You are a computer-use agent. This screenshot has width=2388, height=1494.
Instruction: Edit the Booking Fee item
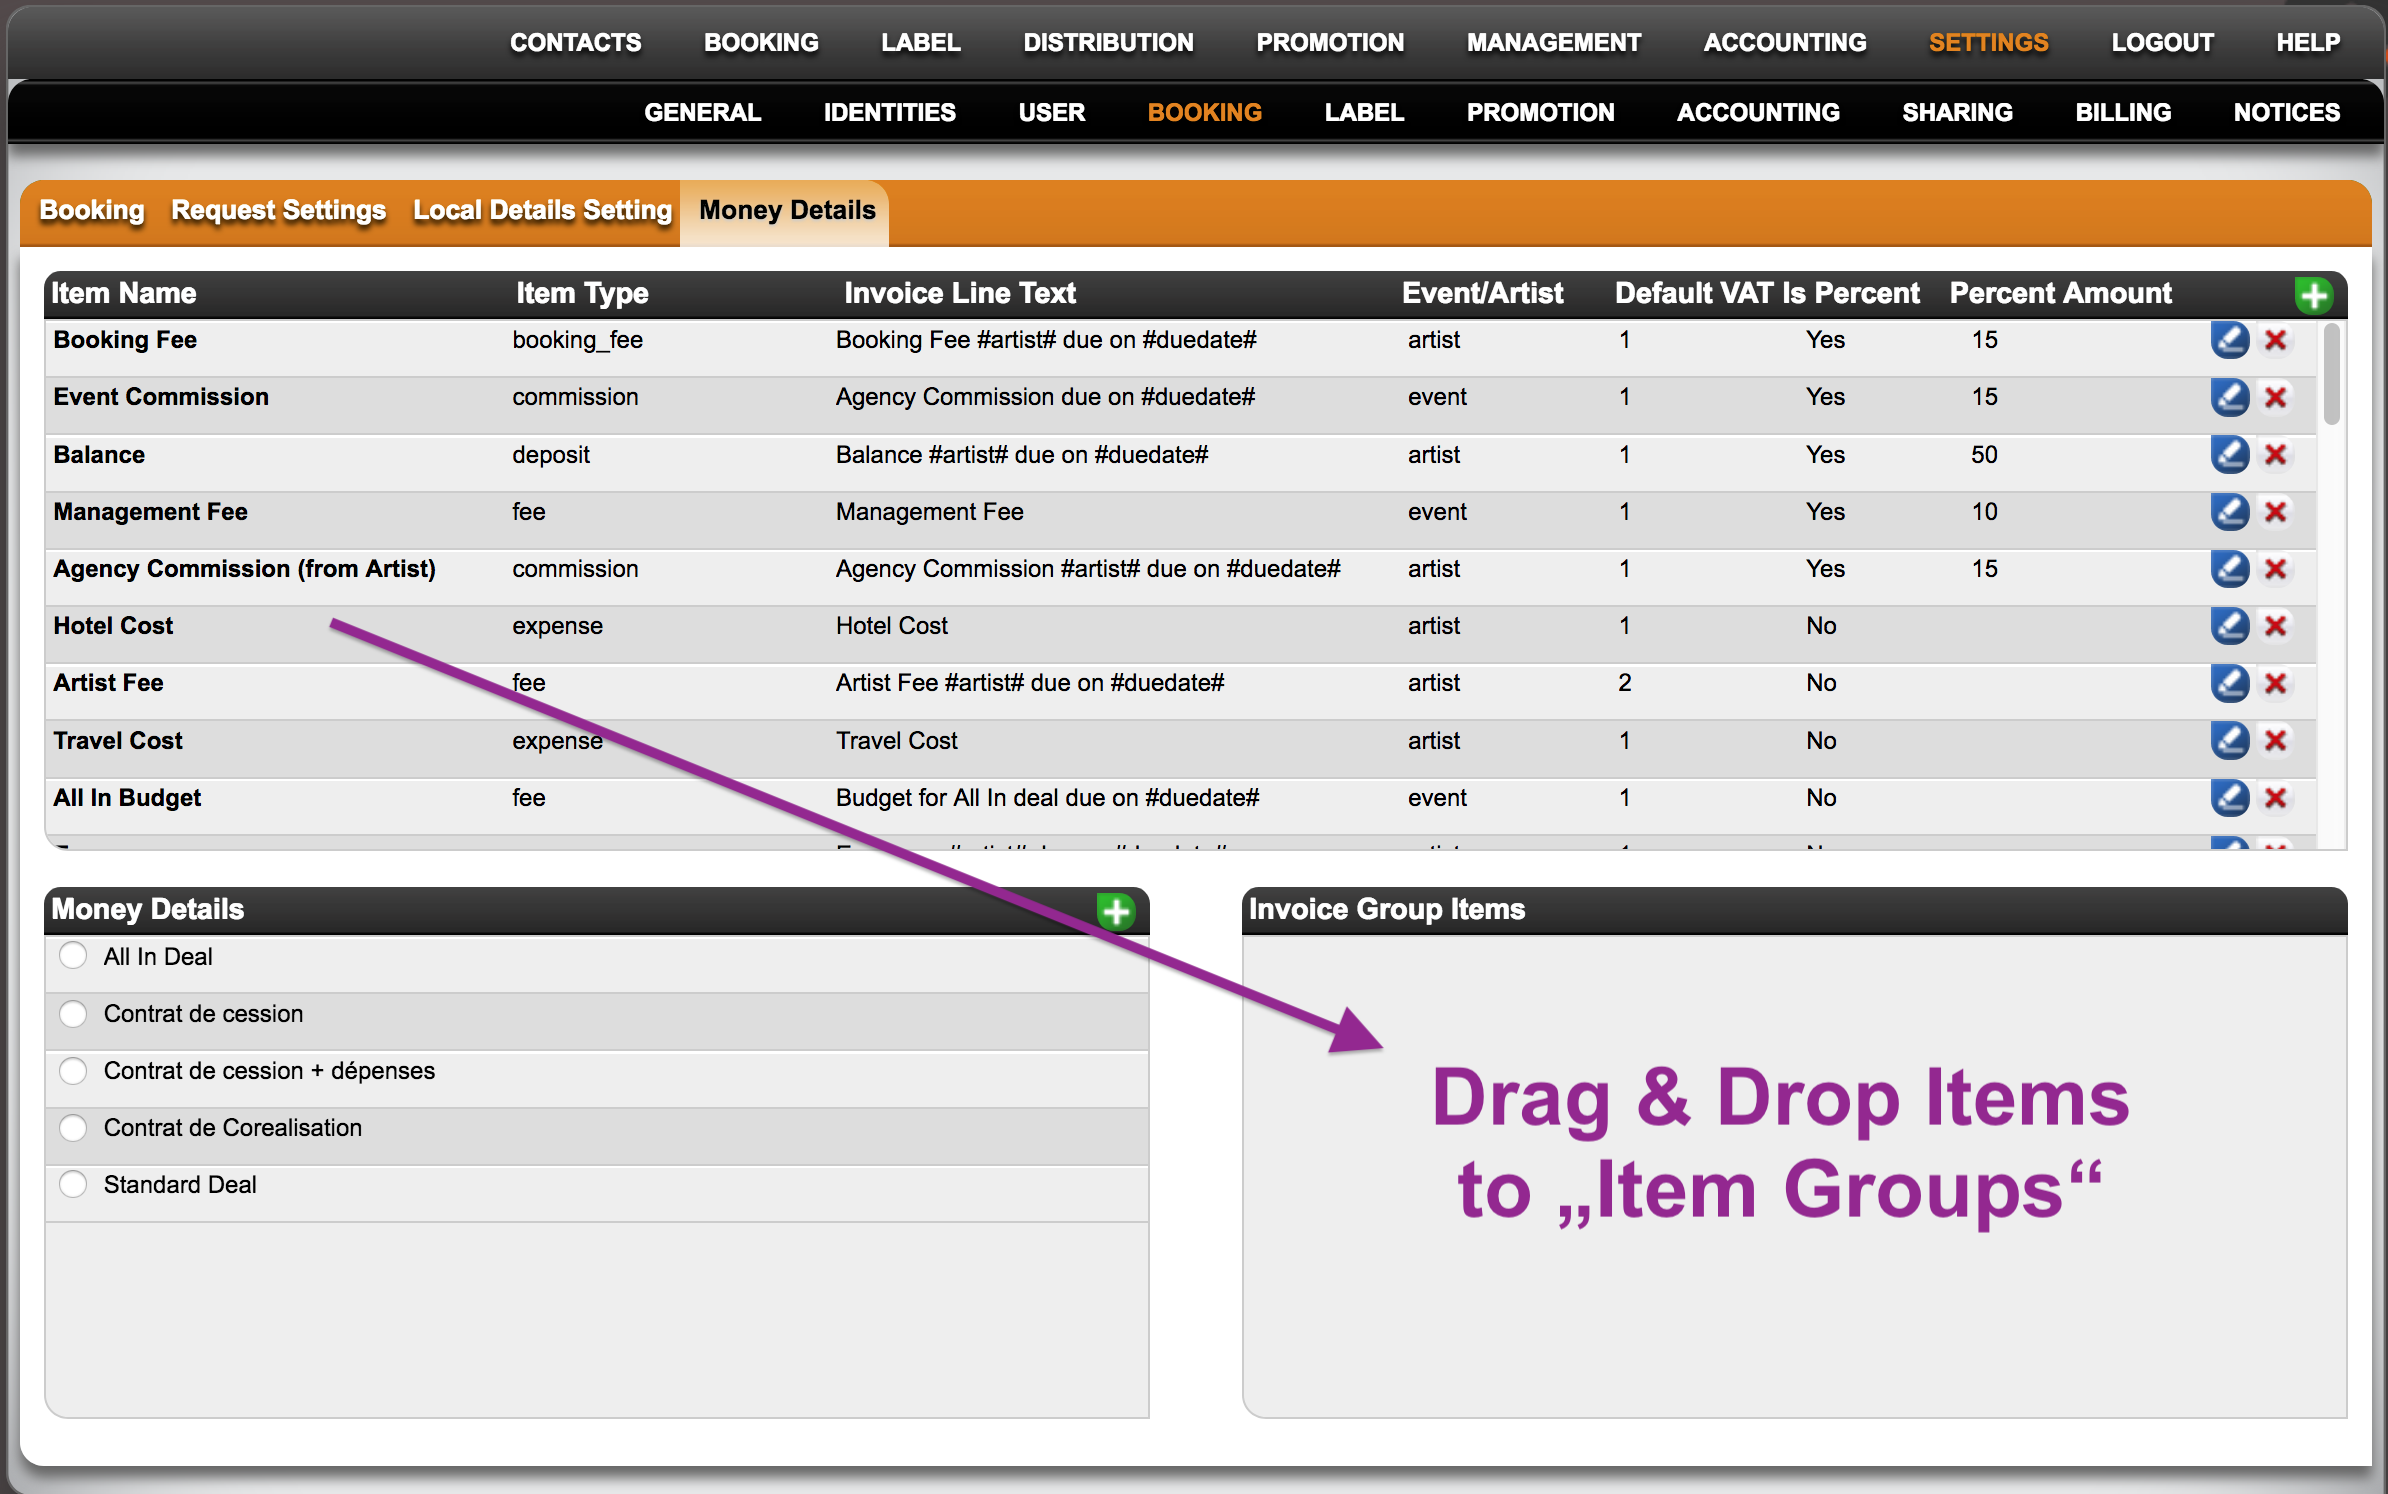click(2230, 340)
